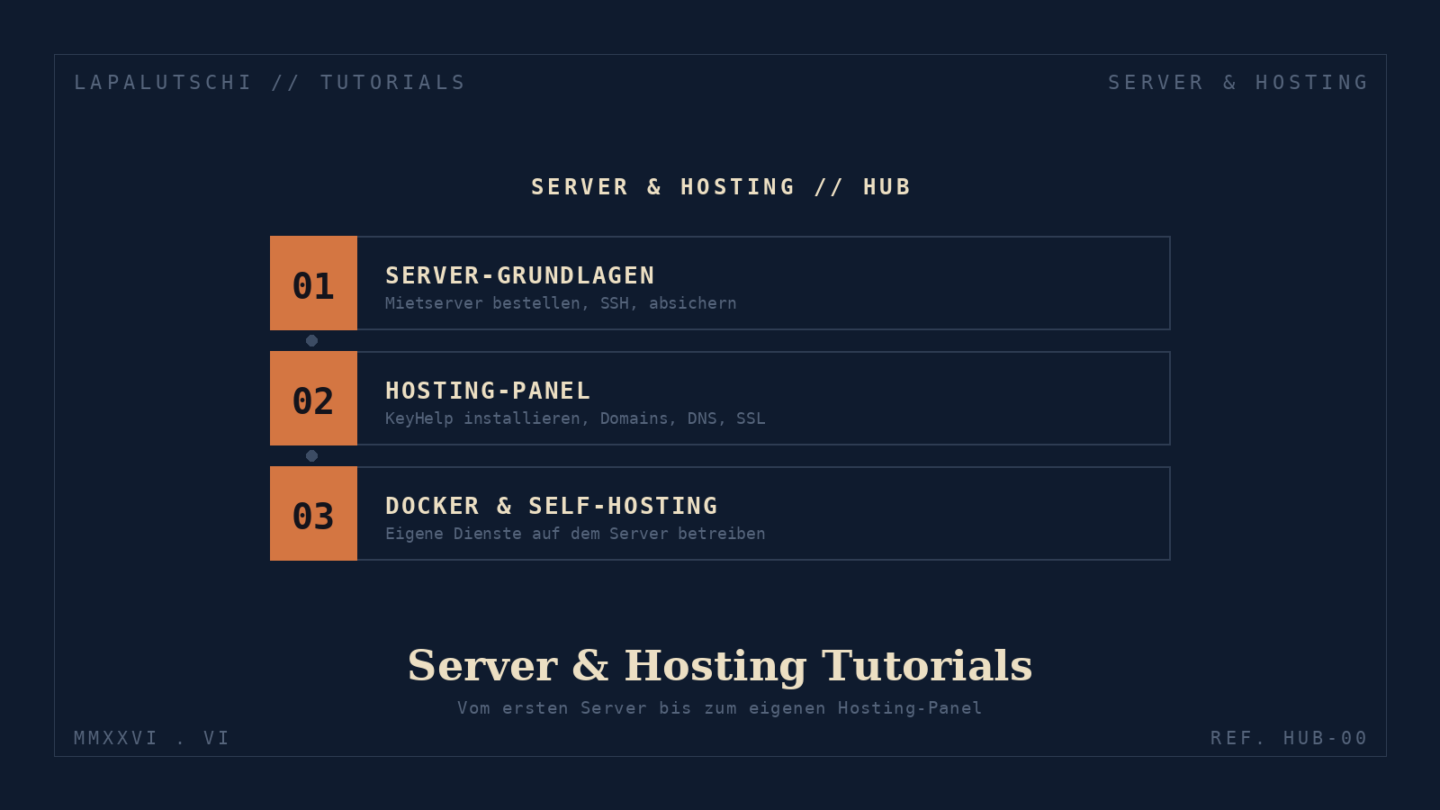The width and height of the screenshot is (1440, 810).
Task: Click subtitle 'Vom ersten Server bis zum eigenen Hosting-Panel'
Action: (x=720, y=708)
